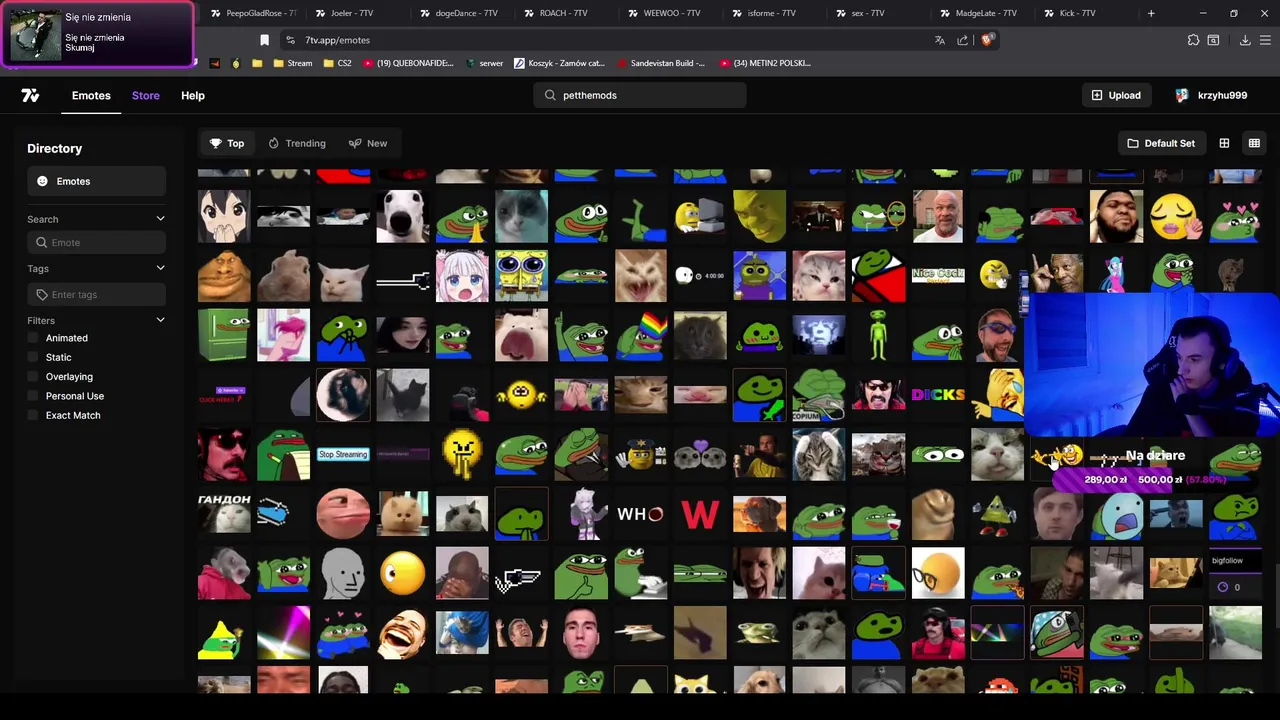The image size is (1280, 720).
Task: Select the Nice Cock text emote
Action: (938, 276)
